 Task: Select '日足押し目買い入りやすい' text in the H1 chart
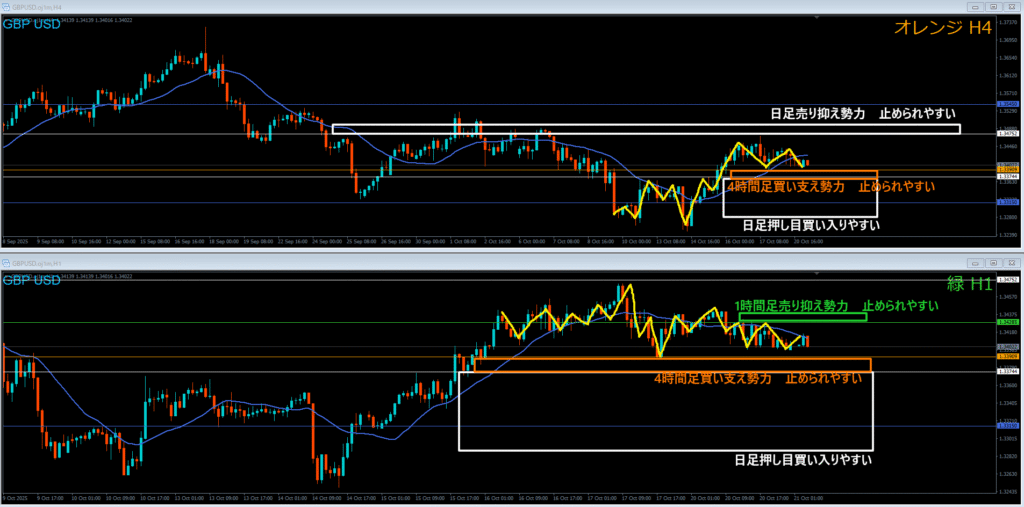(803, 460)
